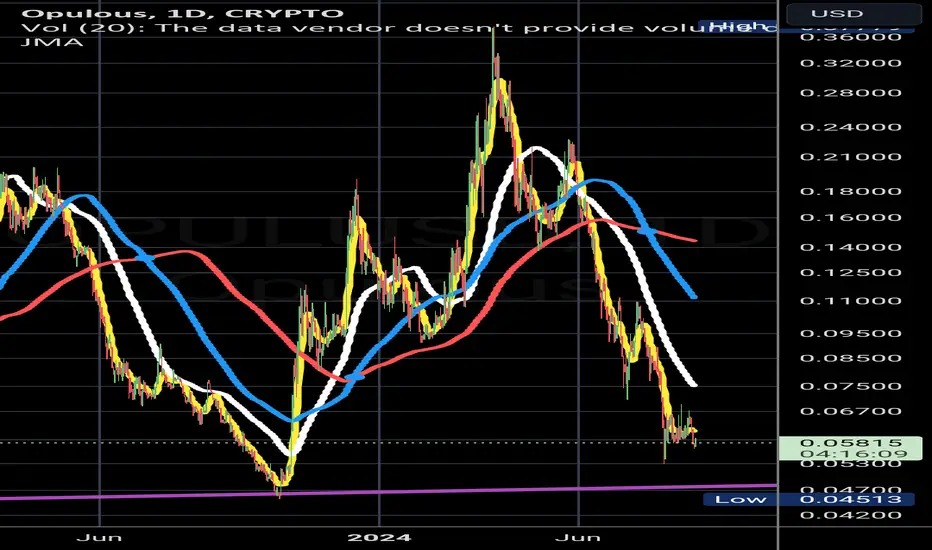Click the 0.16000 price scale value
The image size is (932, 550).
[851, 218]
